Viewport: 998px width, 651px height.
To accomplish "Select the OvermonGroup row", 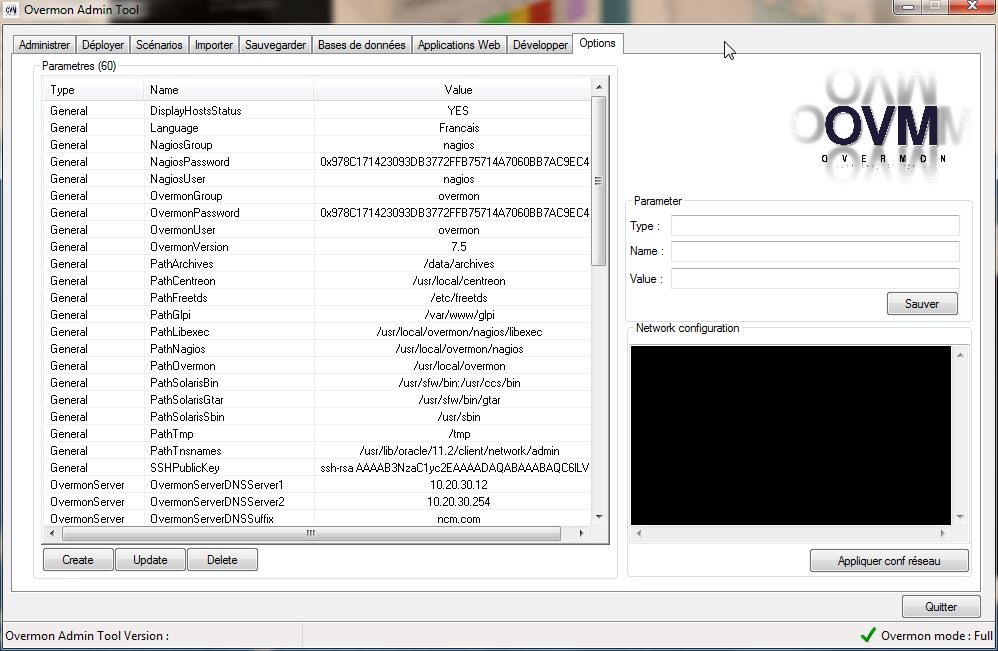I will [317, 196].
